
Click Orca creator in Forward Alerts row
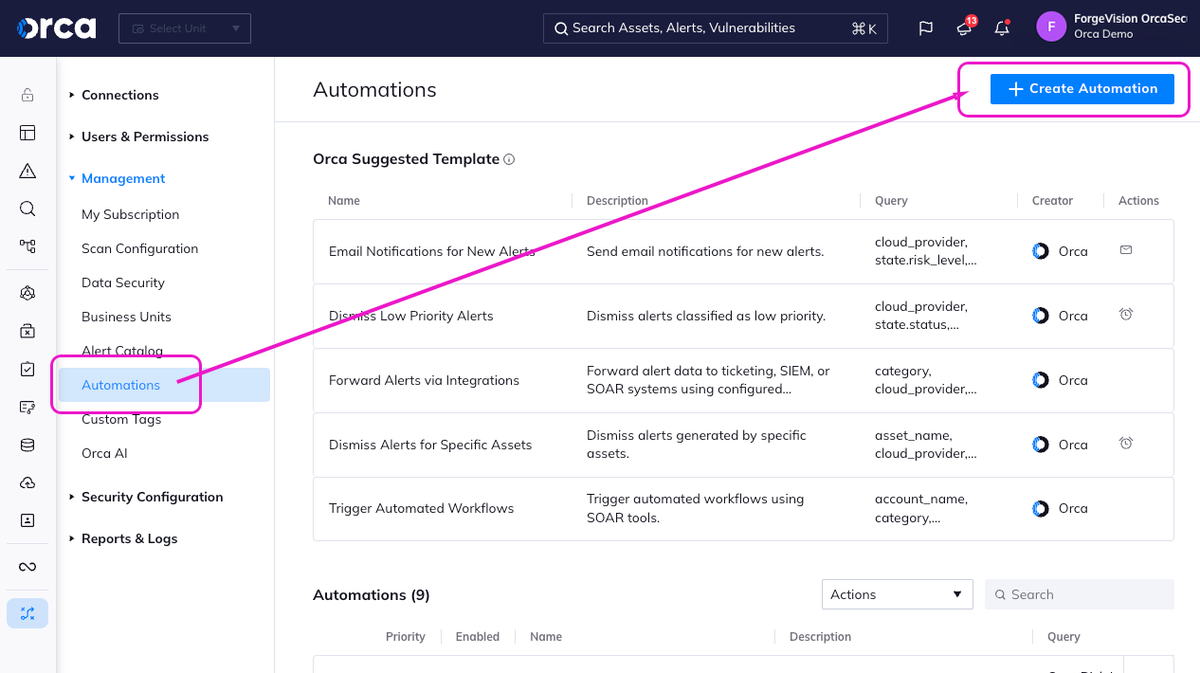(1060, 380)
